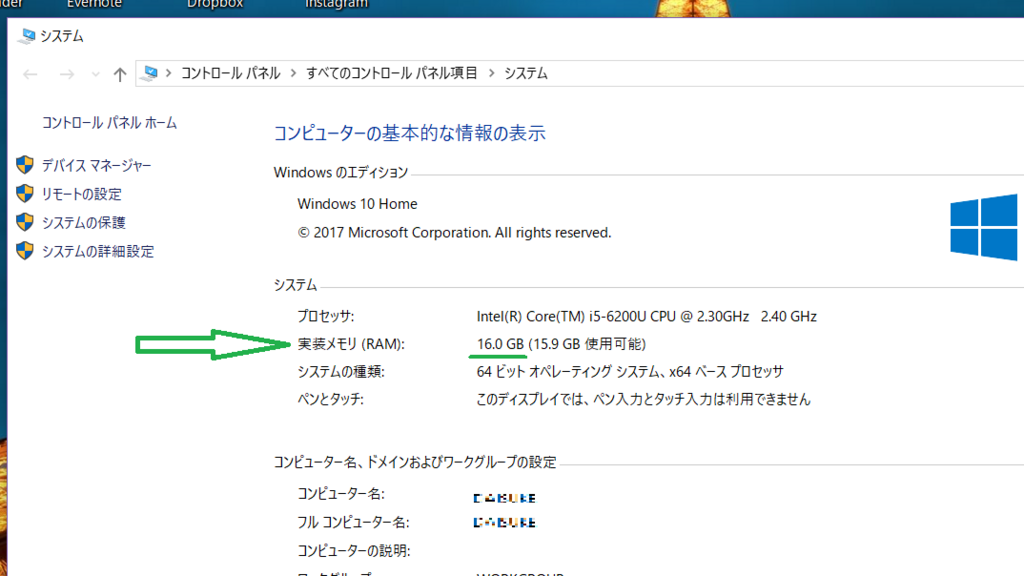Click processor value Intel(R) Core(TM) i5-6200U
This screenshot has height=576, width=1024.
(647, 317)
